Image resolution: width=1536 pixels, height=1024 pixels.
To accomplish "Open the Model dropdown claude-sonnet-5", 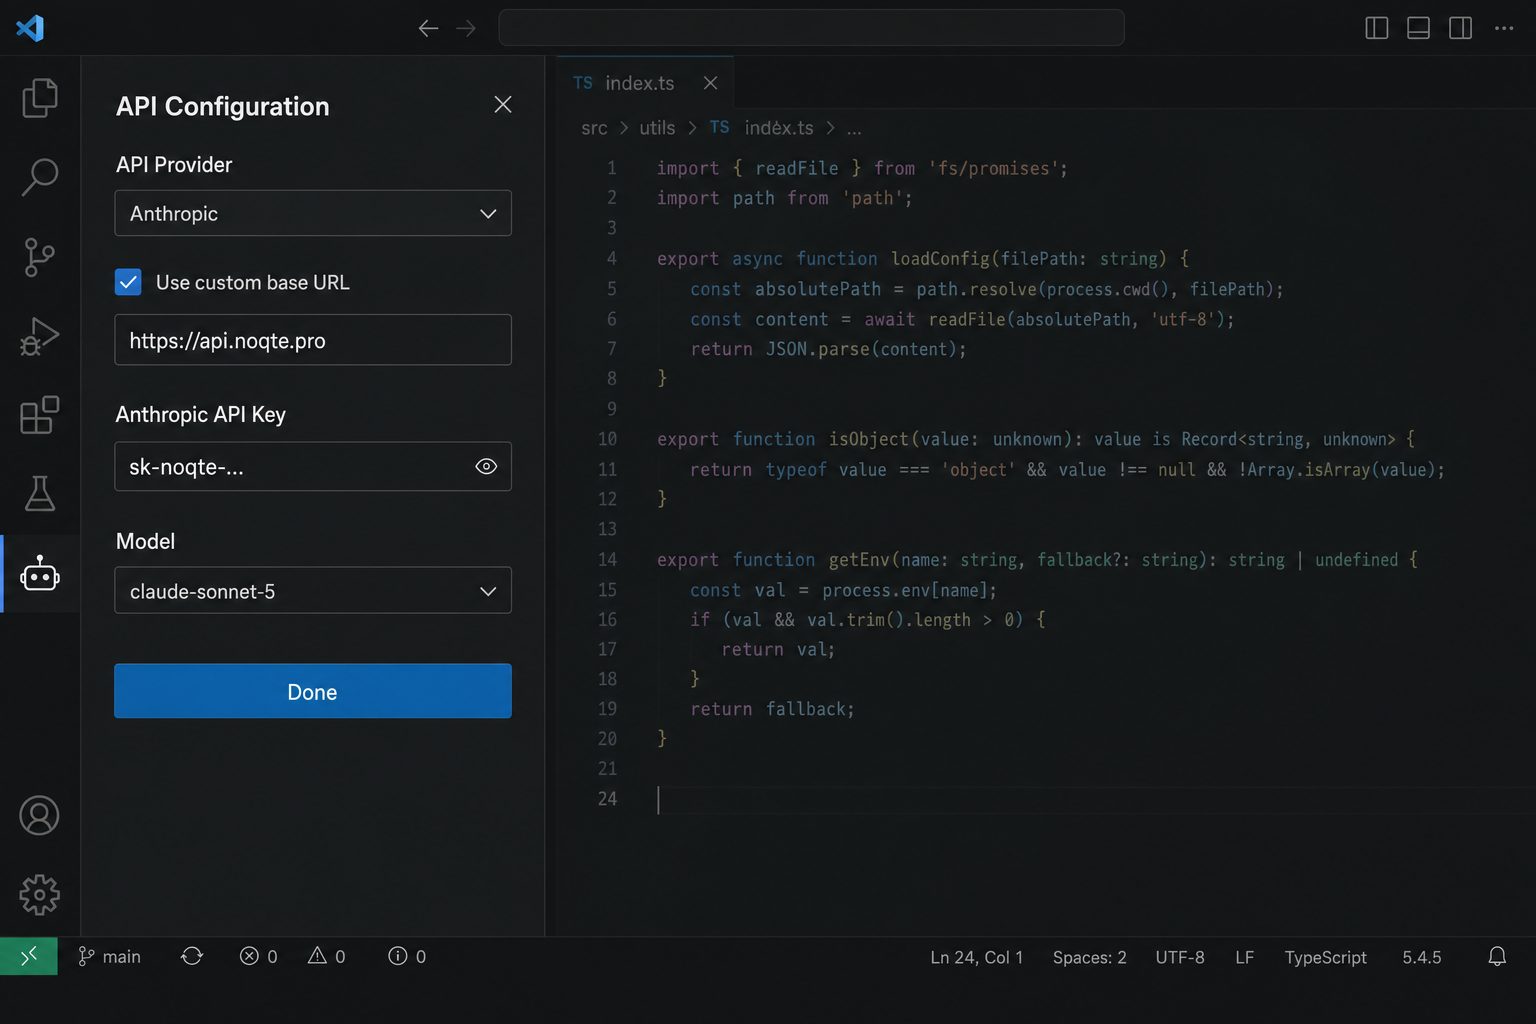I will 313,590.
